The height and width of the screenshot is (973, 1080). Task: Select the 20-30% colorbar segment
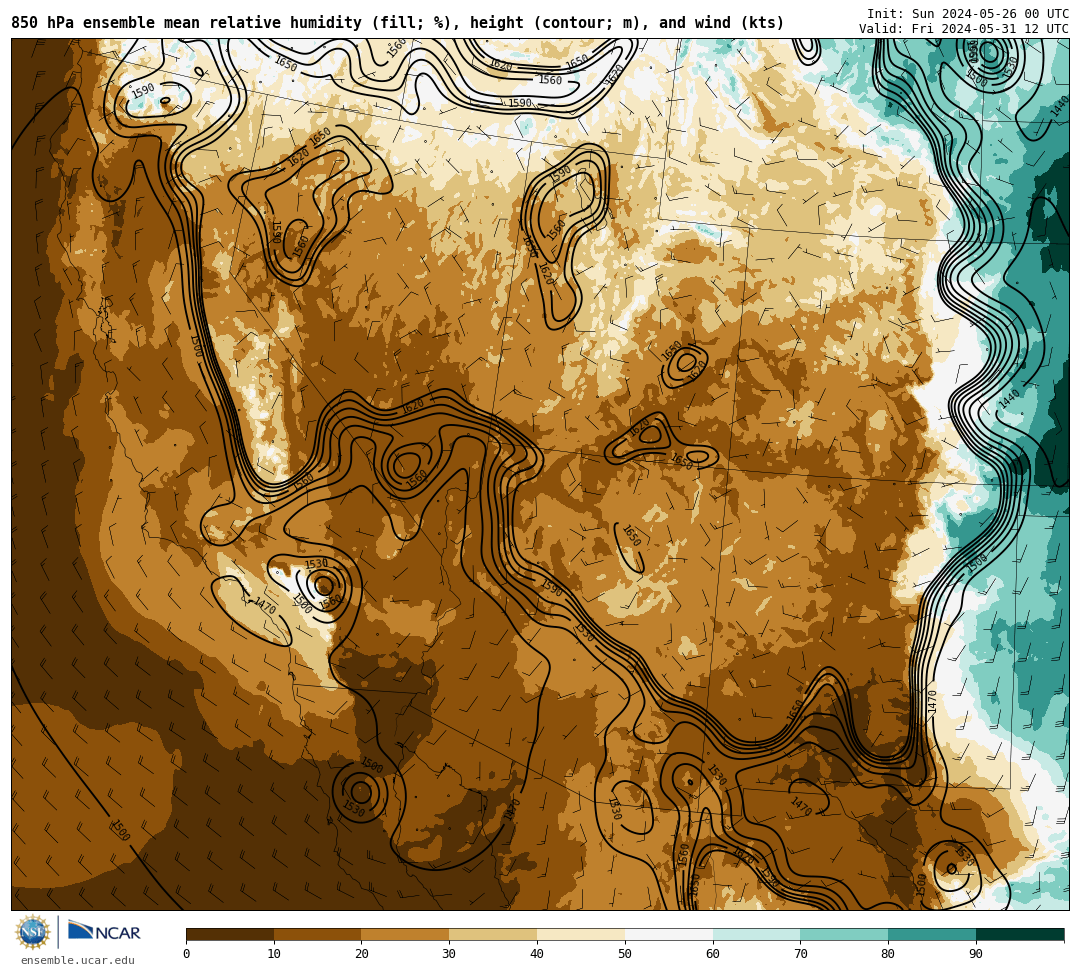coord(406,934)
